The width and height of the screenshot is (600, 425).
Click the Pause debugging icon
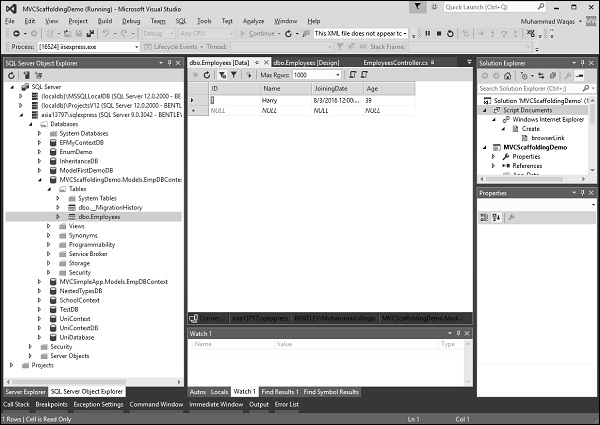pyautogui.click(x=426, y=33)
